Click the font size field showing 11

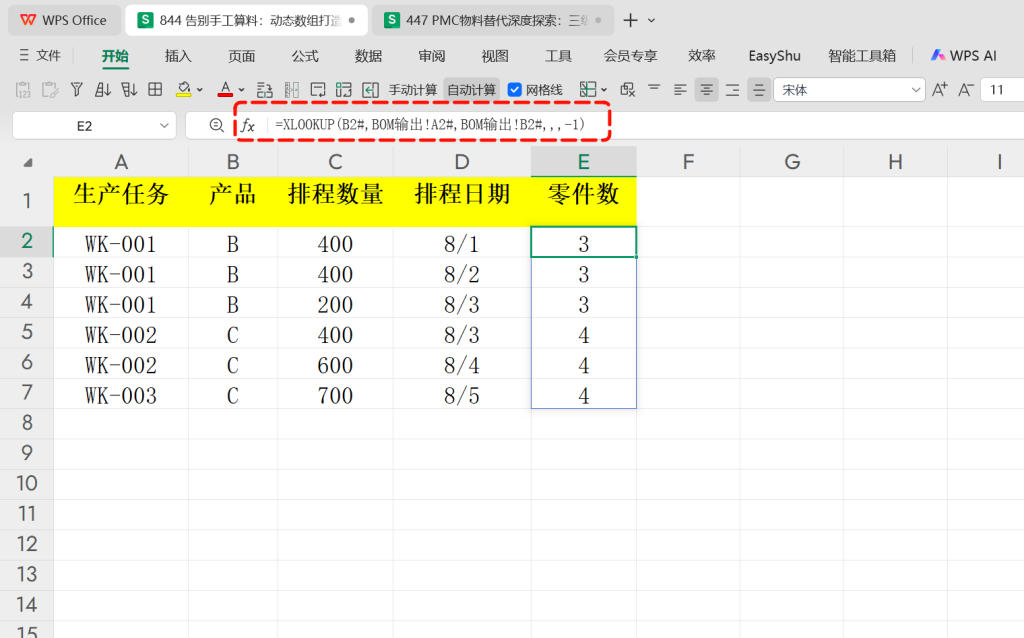[1002, 90]
